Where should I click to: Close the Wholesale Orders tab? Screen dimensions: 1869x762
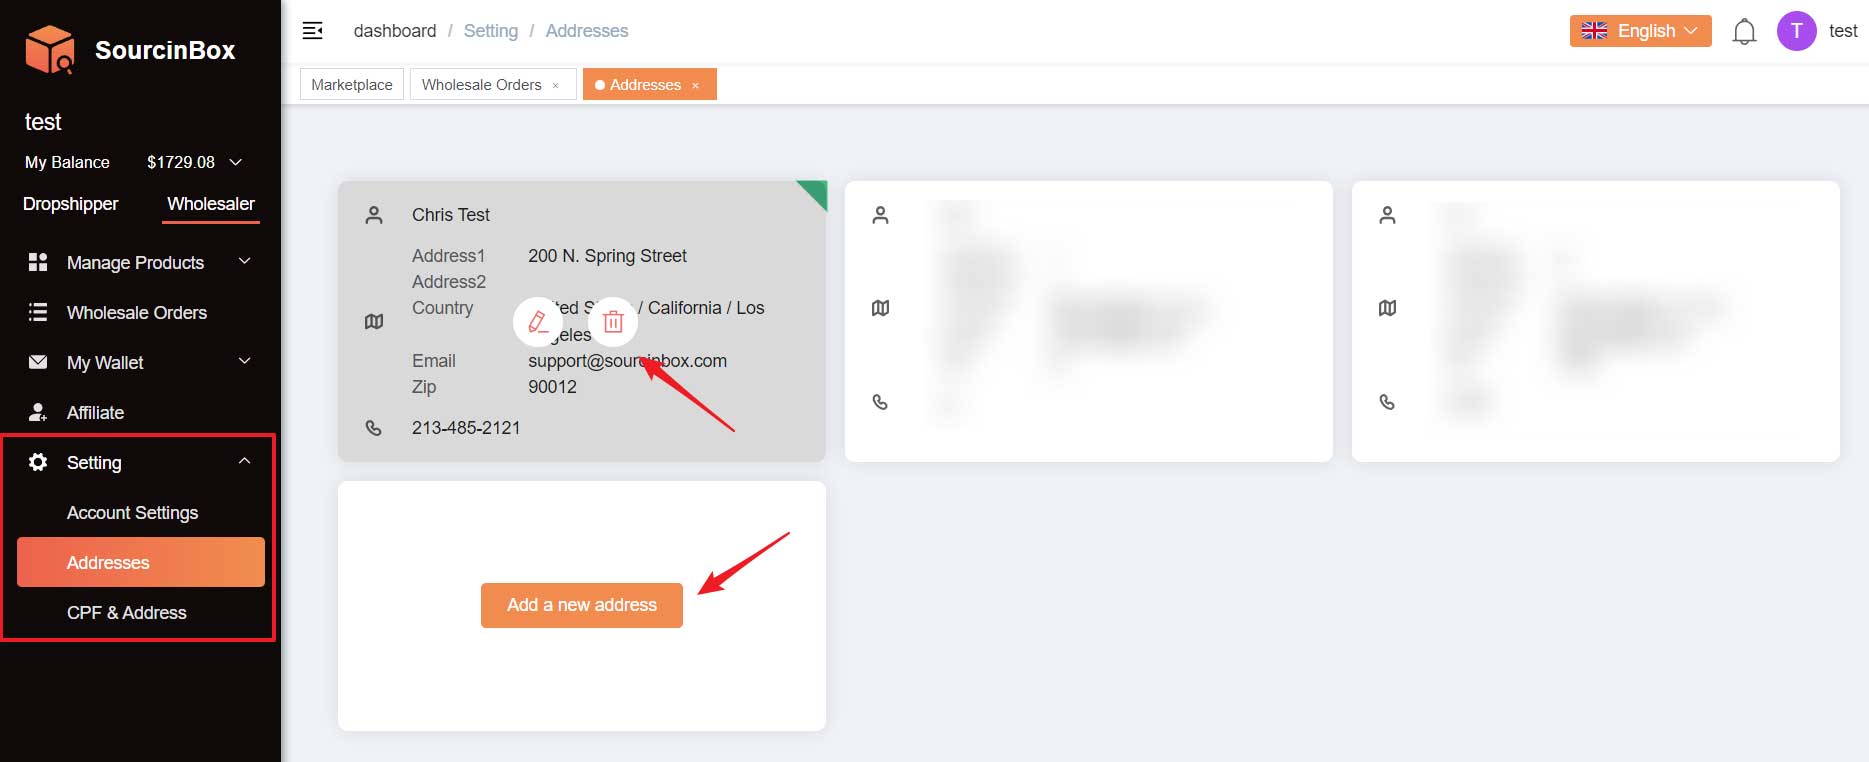pyautogui.click(x=556, y=86)
